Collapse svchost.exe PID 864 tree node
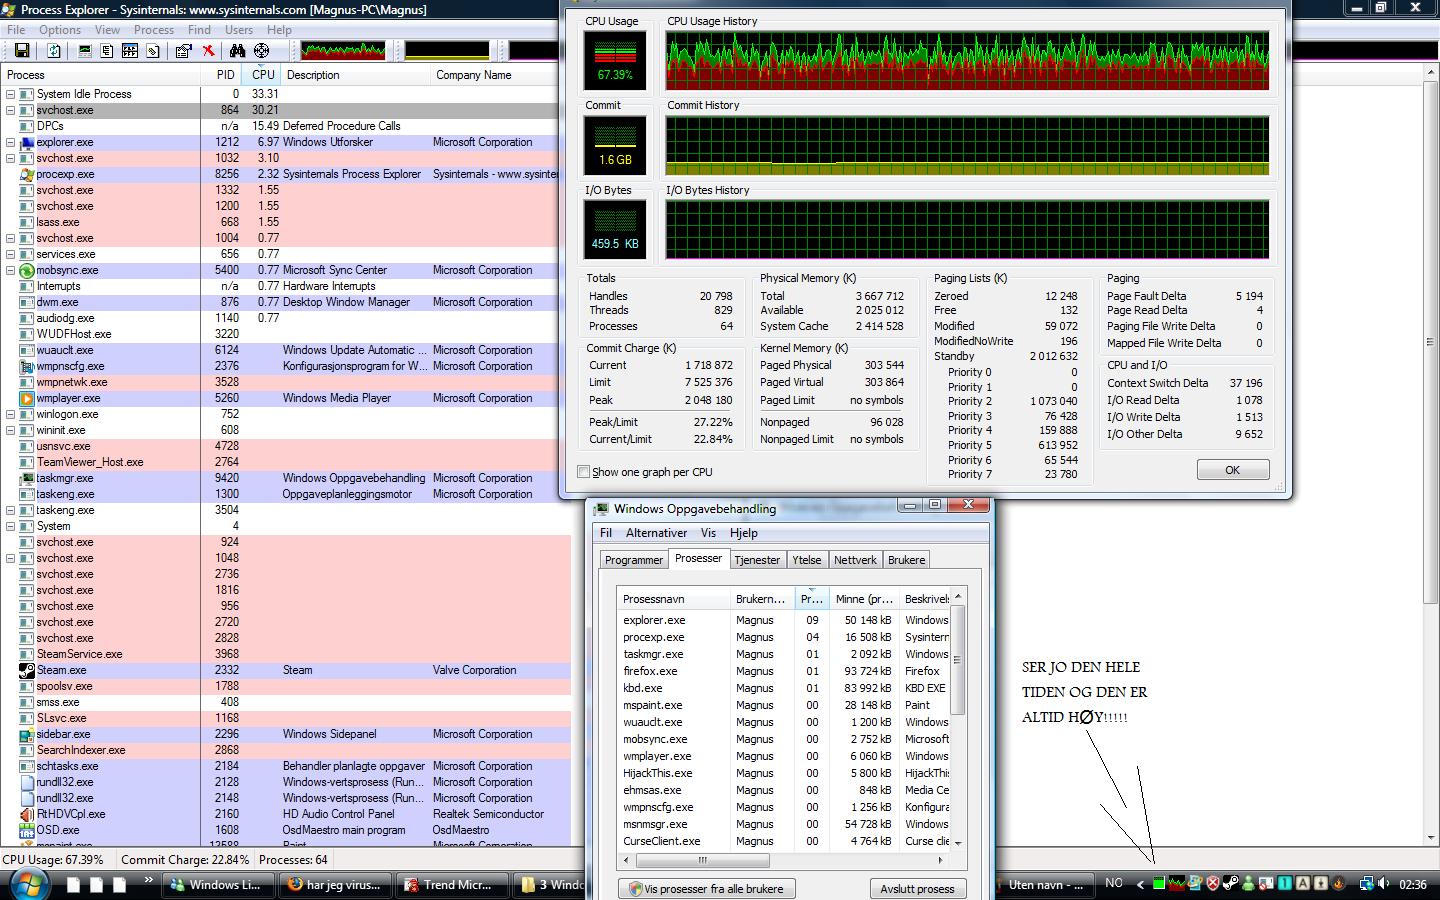The width and height of the screenshot is (1440, 900). (x=11, y=110)
